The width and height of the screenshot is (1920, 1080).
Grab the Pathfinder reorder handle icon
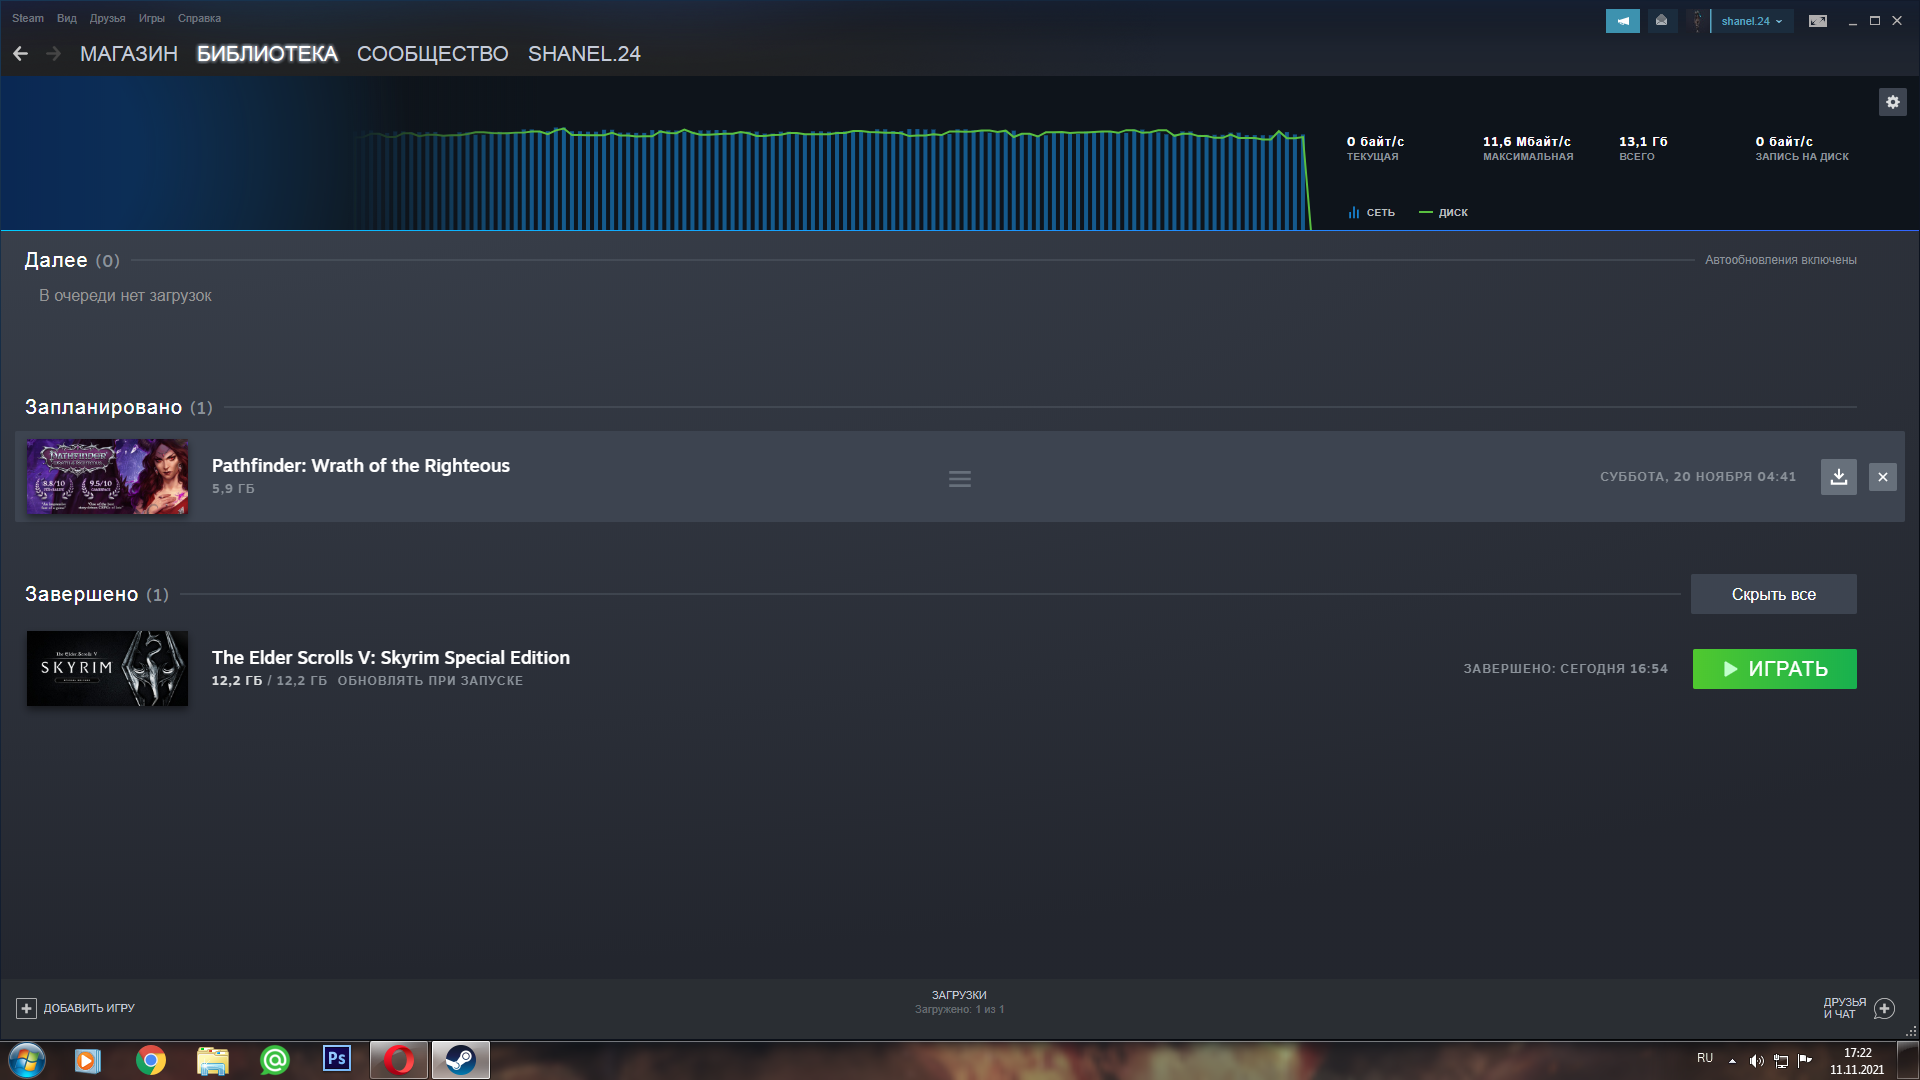coord(959,479)
